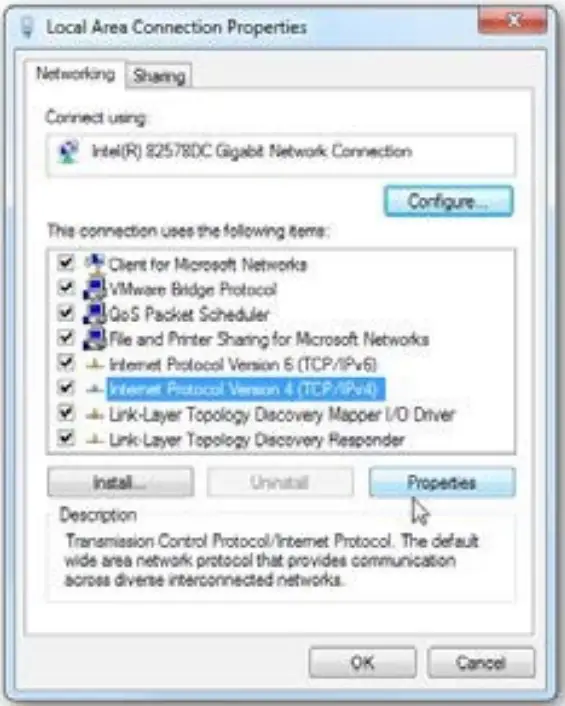Toggle the Internet Protocol Version 6 checkbox
Screen dimensions: 565x706
click(x=66, y=362)
